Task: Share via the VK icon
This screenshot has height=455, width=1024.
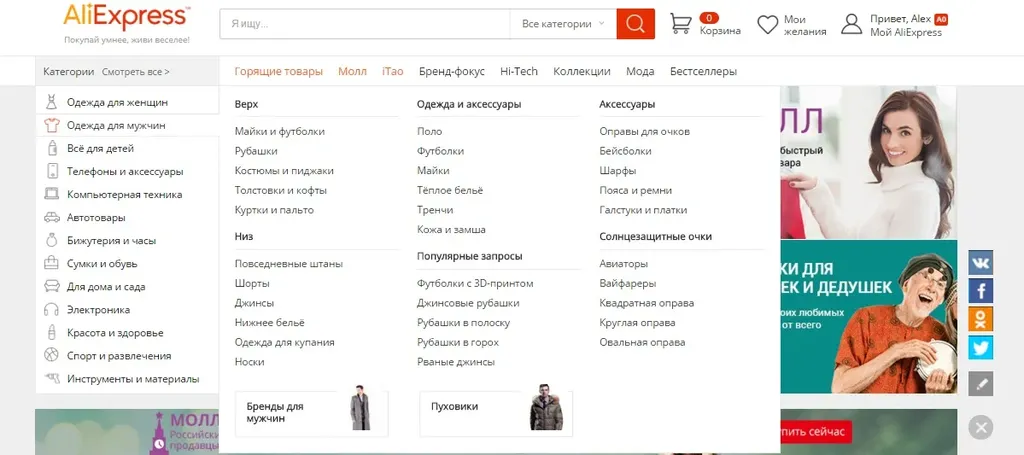Action: (980, 262)
